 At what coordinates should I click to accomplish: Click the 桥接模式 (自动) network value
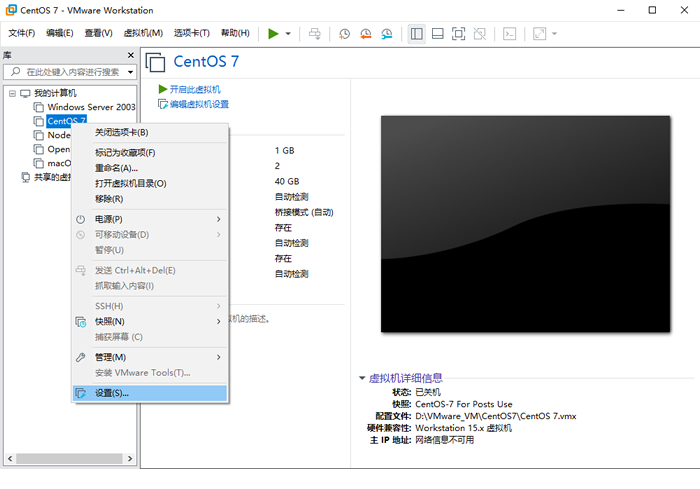(x=304, y=212)
